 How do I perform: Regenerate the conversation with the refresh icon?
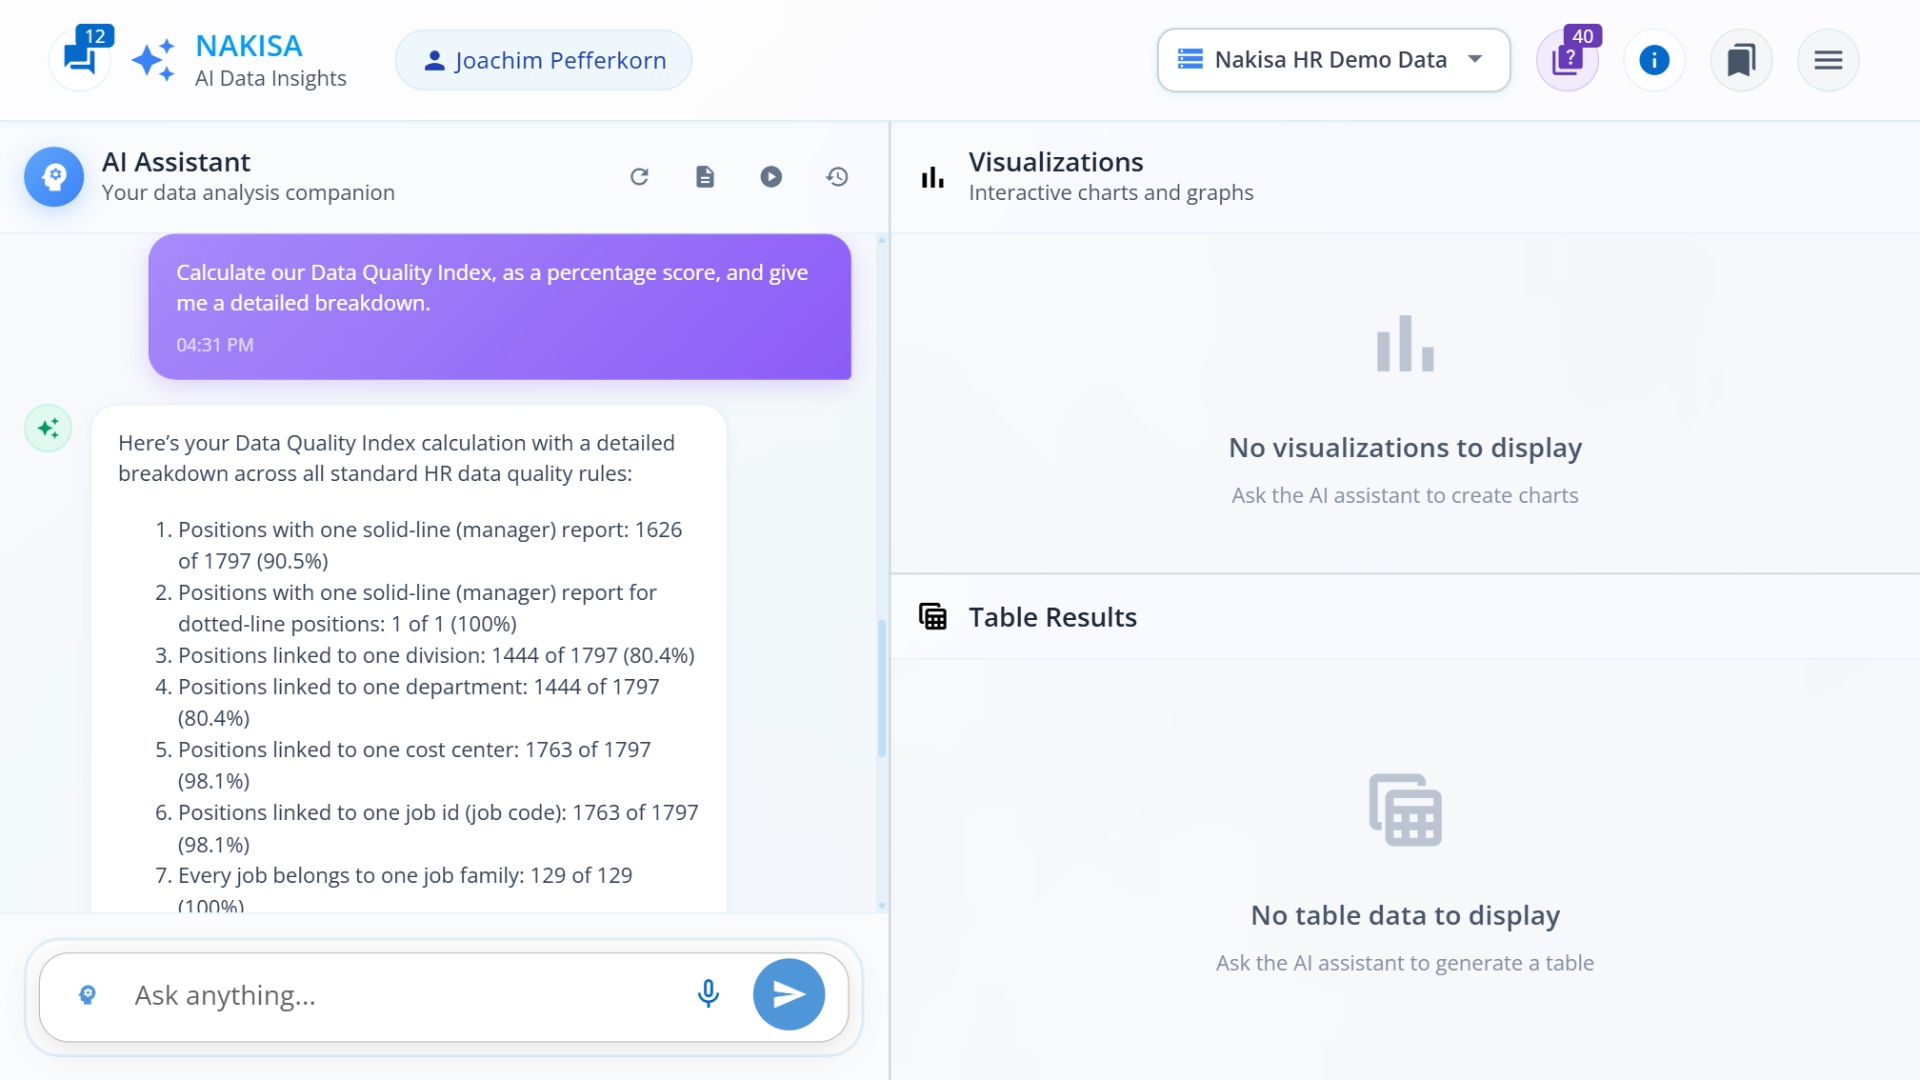tap(640, 176)
